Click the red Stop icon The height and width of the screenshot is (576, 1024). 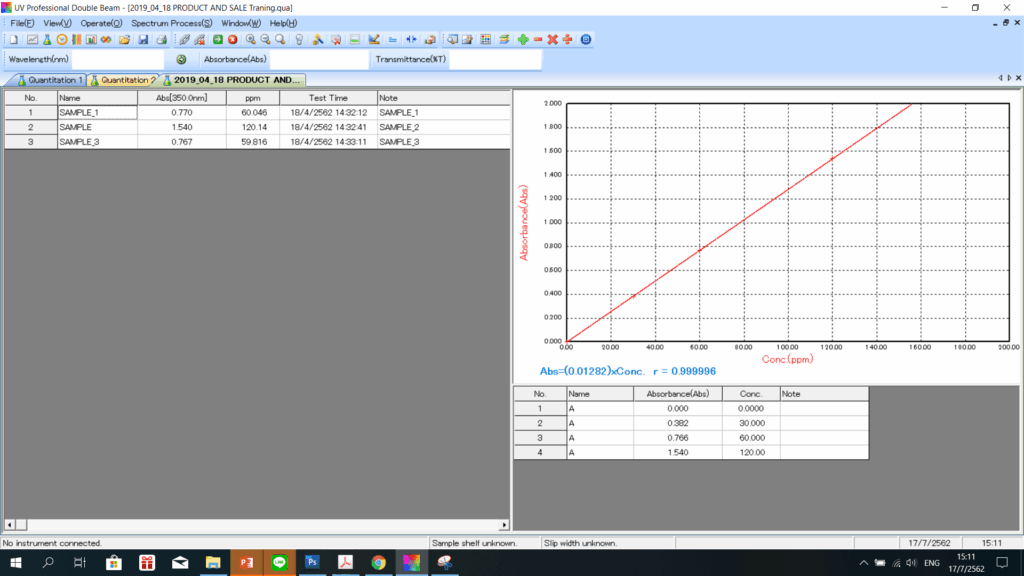pos(232,40)
